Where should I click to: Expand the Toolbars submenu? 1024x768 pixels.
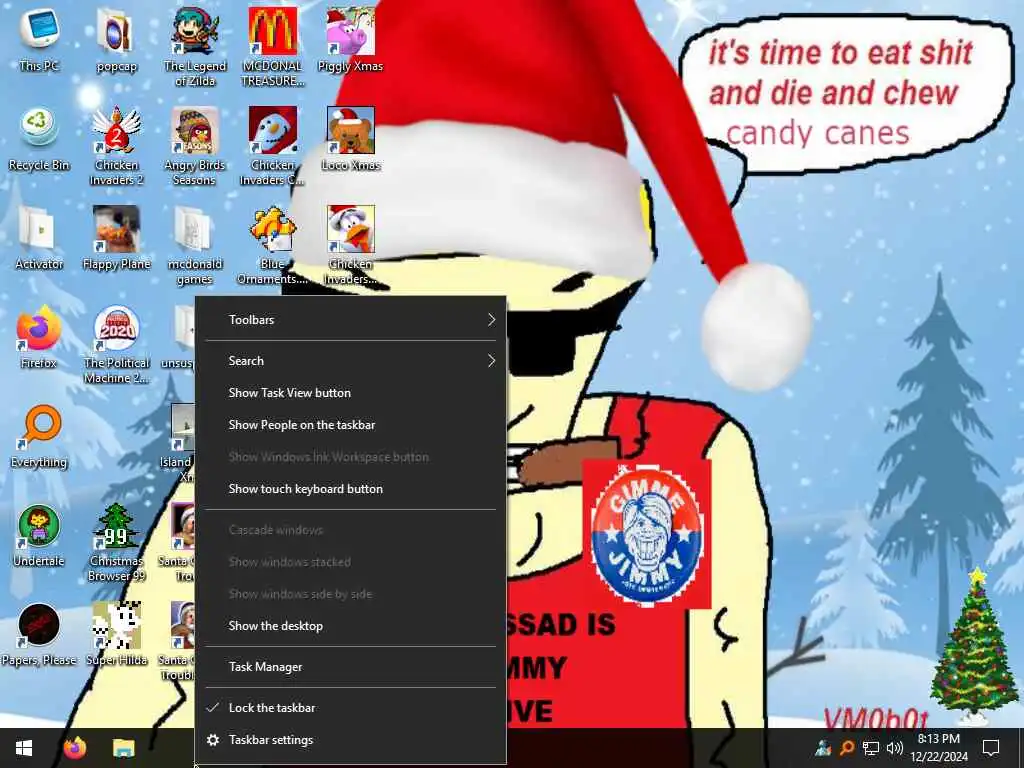tap(351, 319)
